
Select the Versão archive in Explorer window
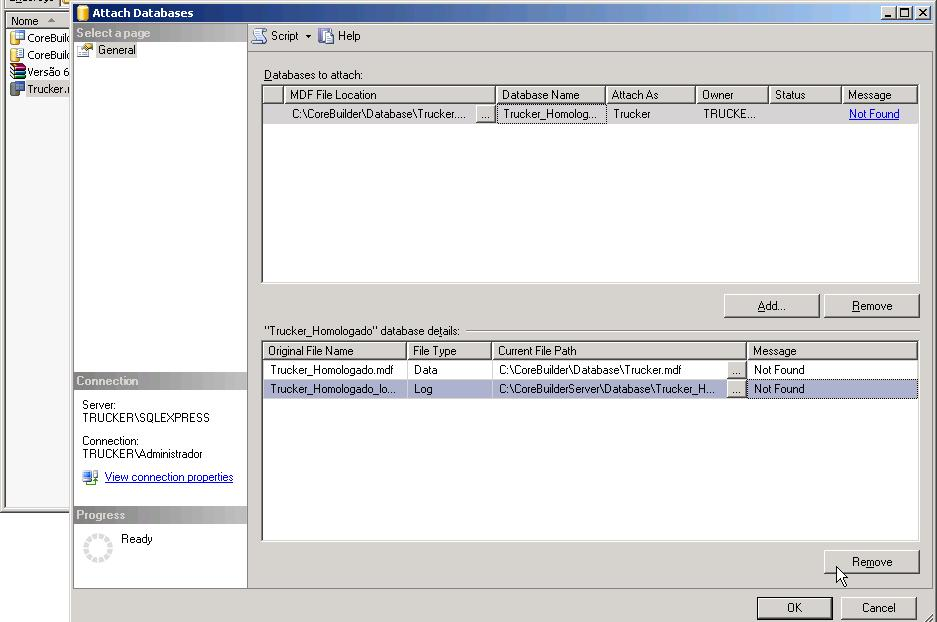[x=39, y=72]
